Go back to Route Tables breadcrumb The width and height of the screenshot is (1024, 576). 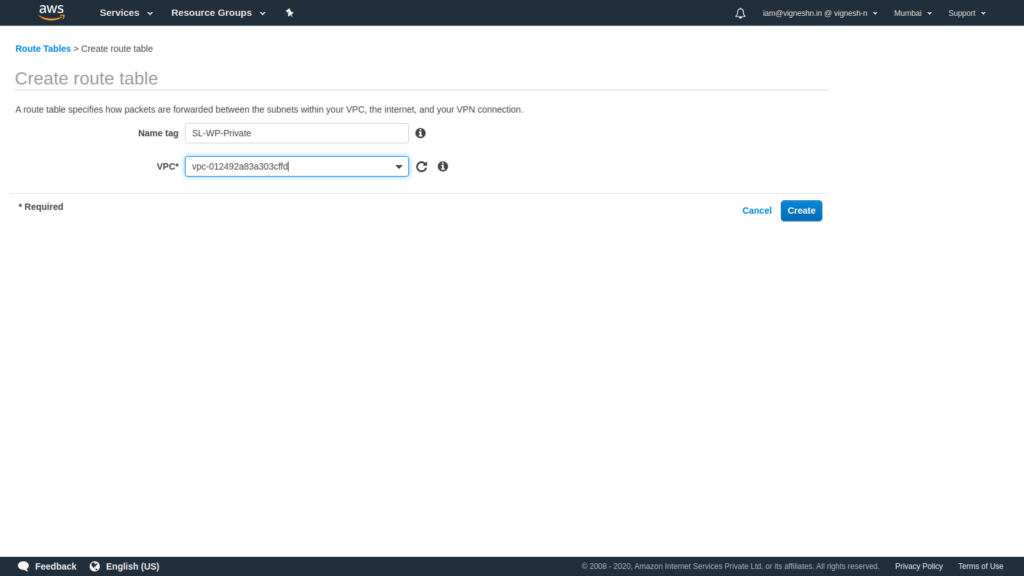click(x=43, y=49)
